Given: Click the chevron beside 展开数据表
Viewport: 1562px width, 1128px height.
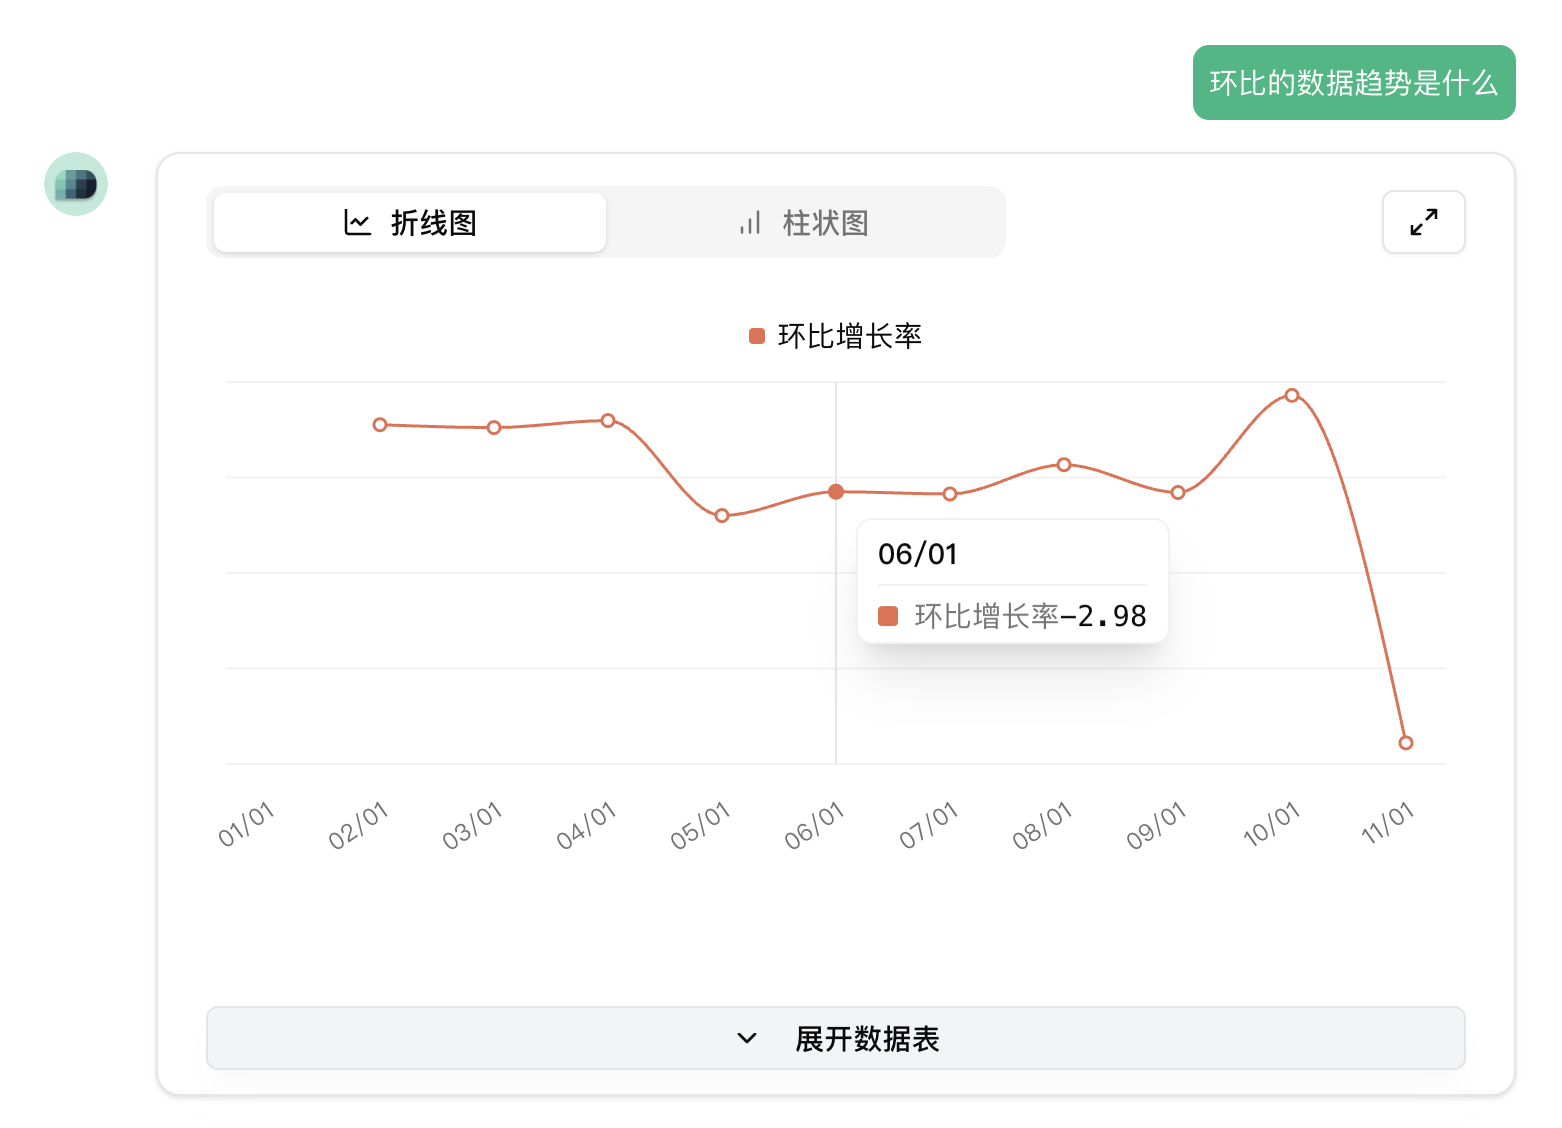Looking at the screenshot, I should click(746, 1038).
